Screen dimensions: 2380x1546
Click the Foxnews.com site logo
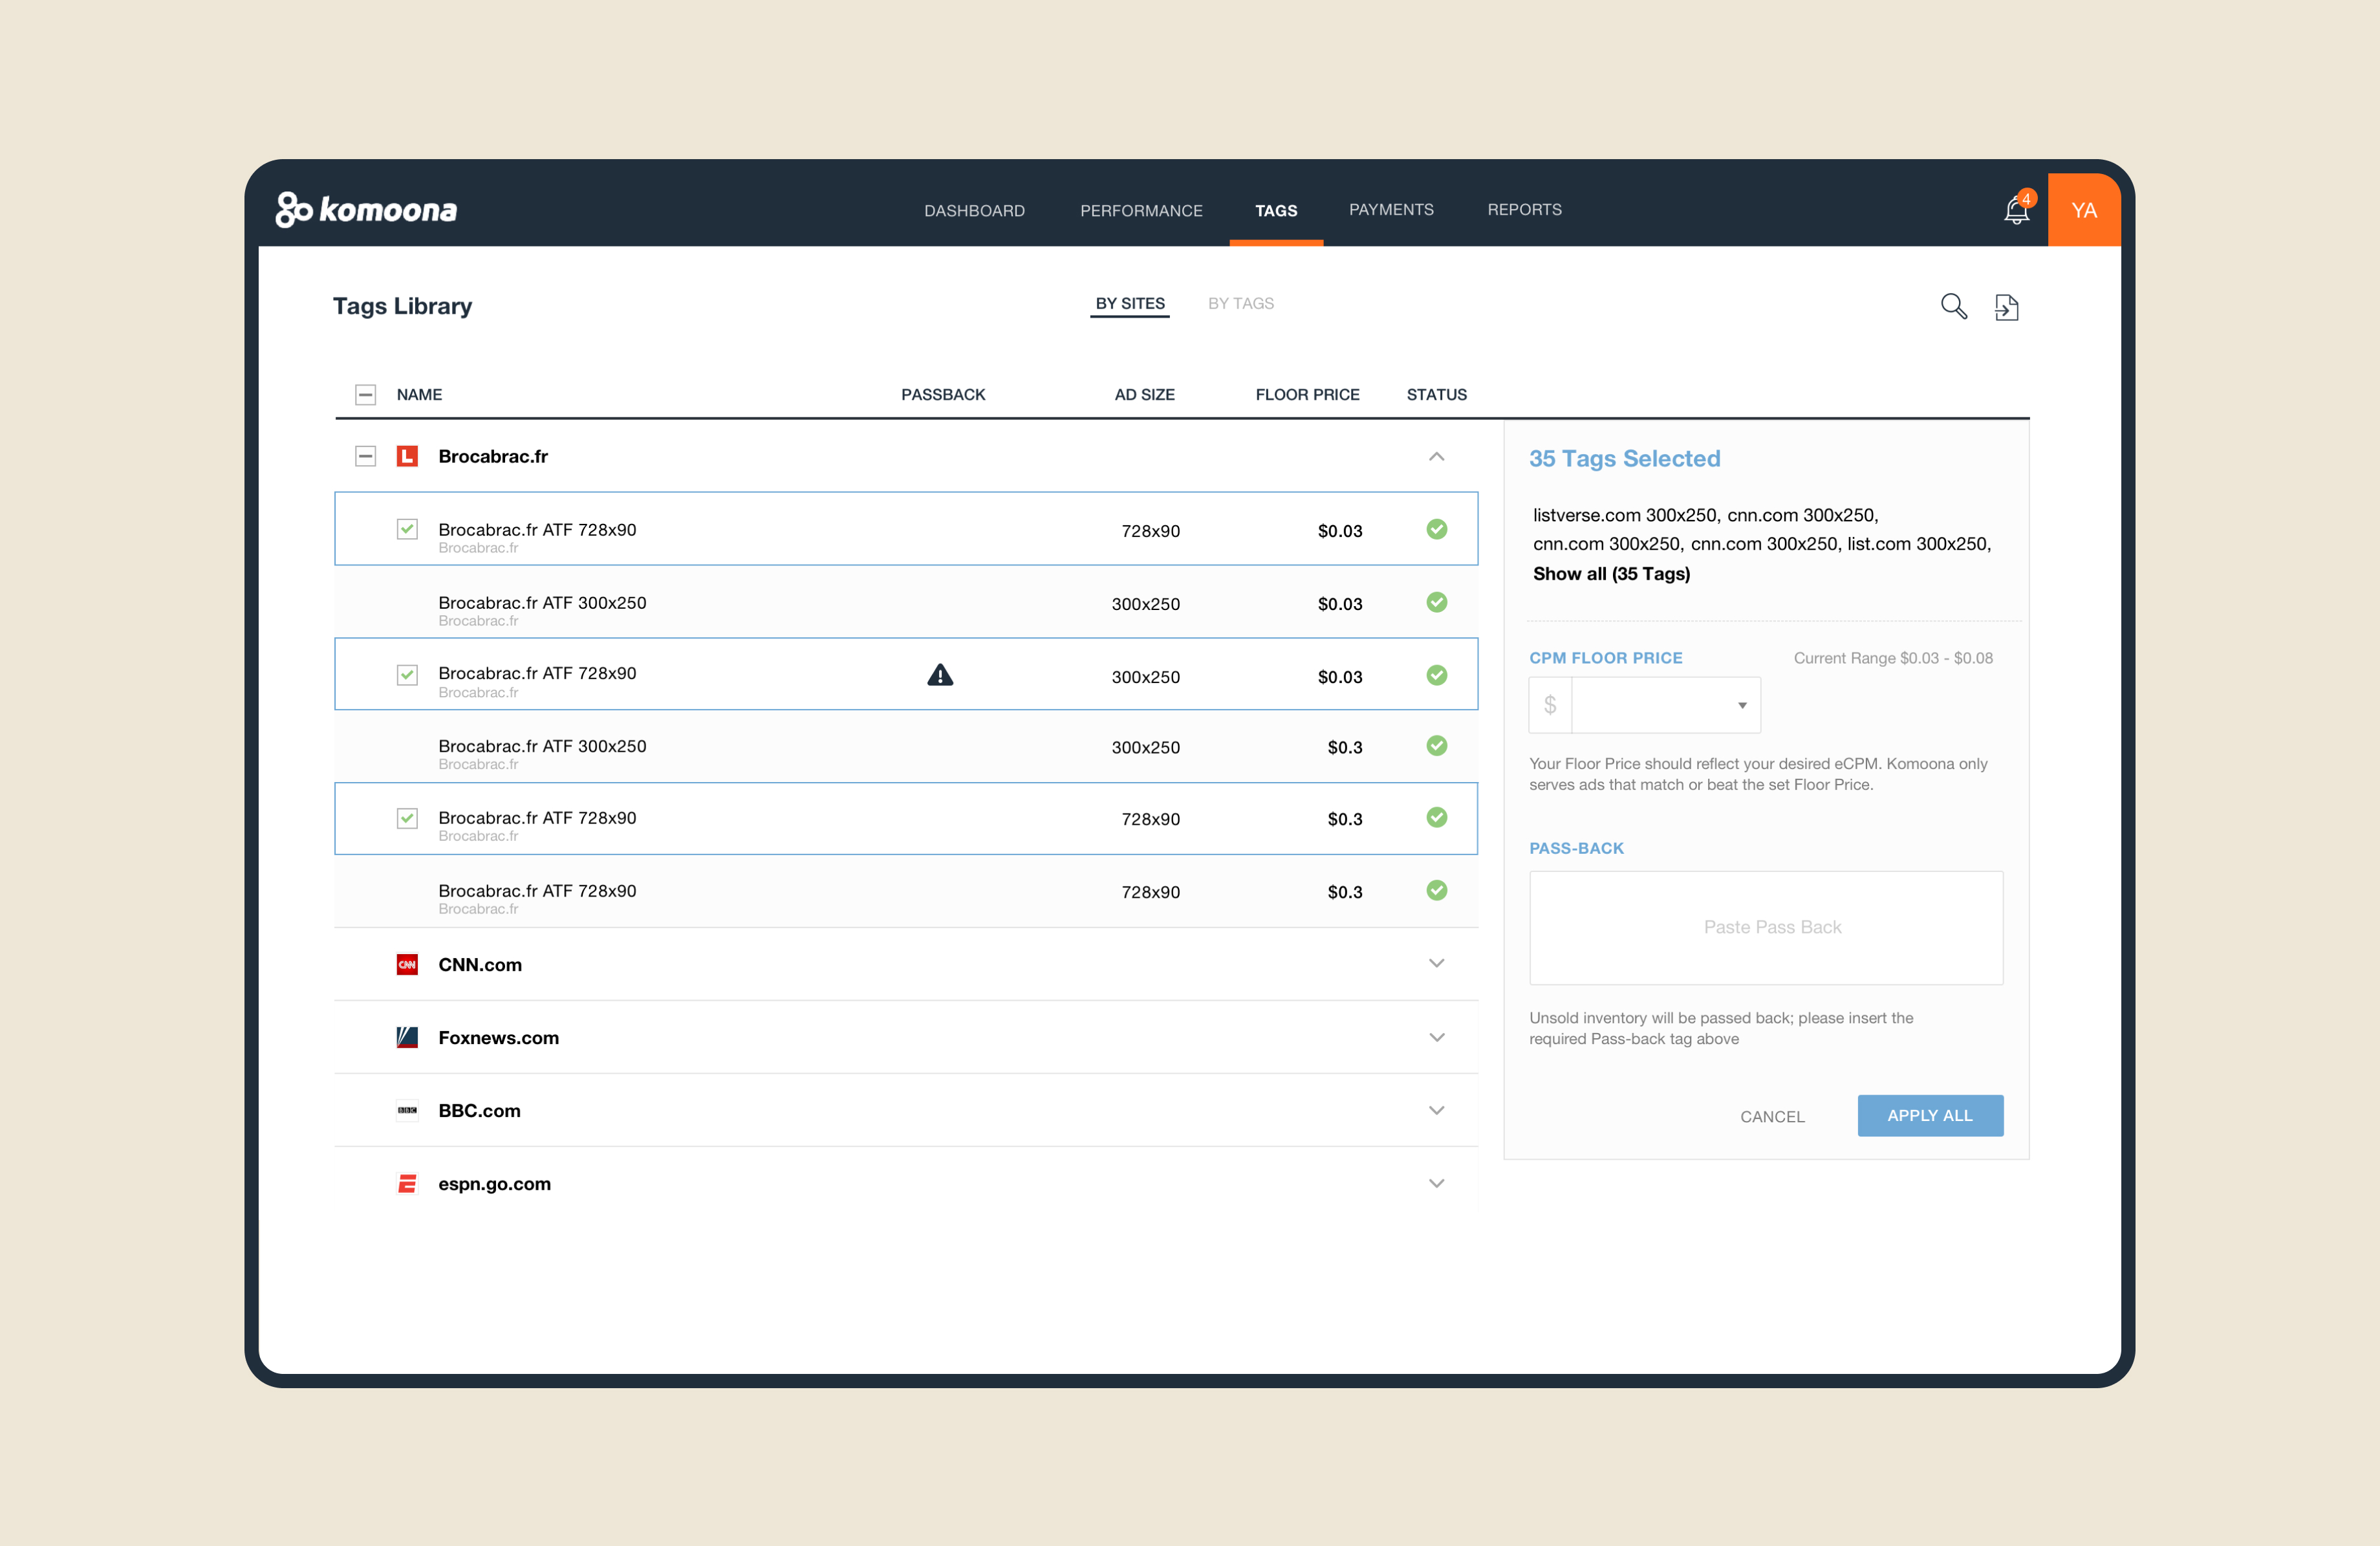click(x=407, y=1037)
